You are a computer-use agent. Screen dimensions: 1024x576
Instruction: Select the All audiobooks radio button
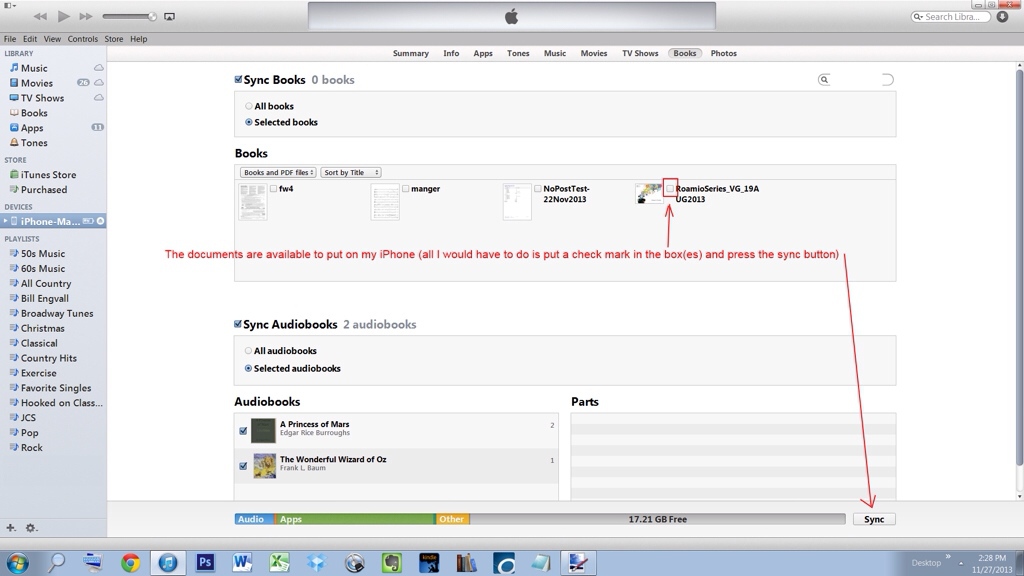248,351
